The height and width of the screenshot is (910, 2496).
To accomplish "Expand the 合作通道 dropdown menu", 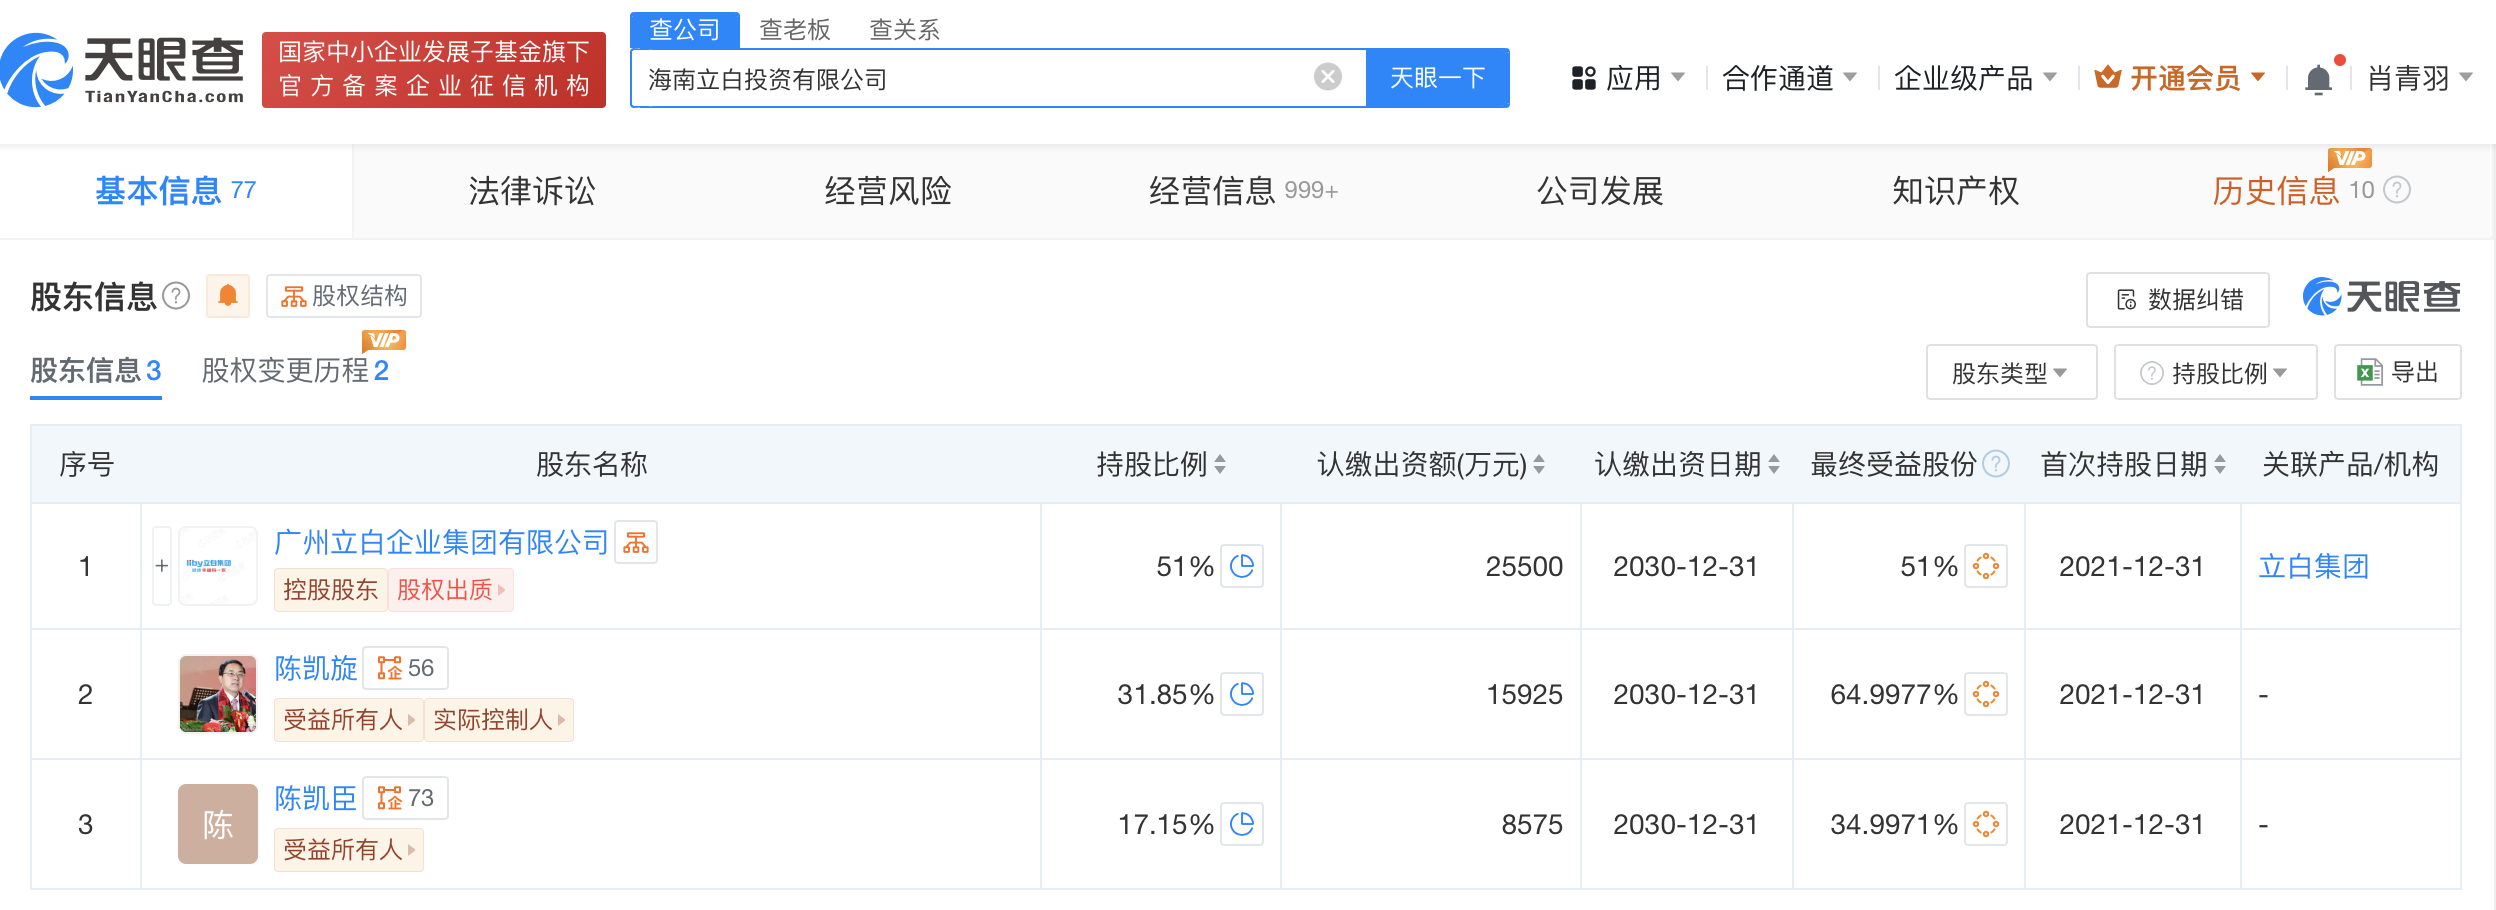I will tap(1790, 77).
